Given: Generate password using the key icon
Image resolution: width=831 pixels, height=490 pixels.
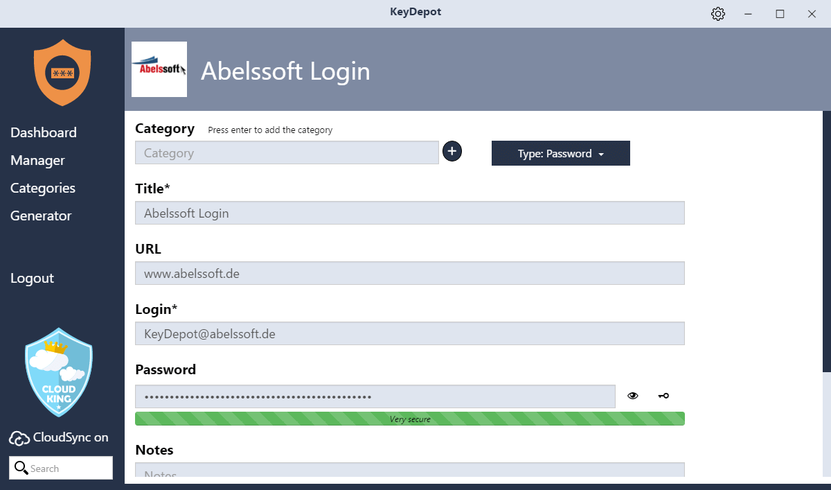Looking at the screenshot, I should point(664,396).
